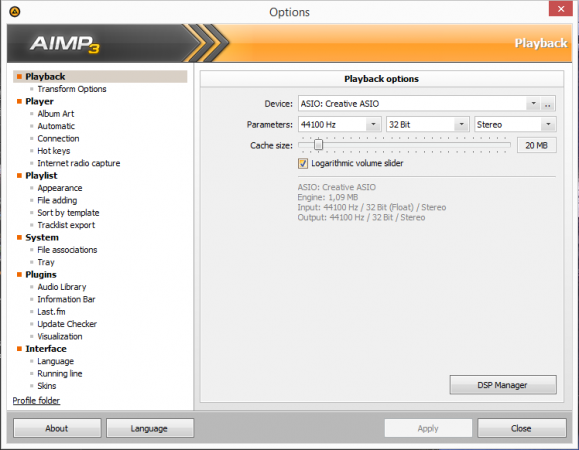This screenshot has width=579, height=450.
Task: Open Album Art settings
Action: (56, 114)
